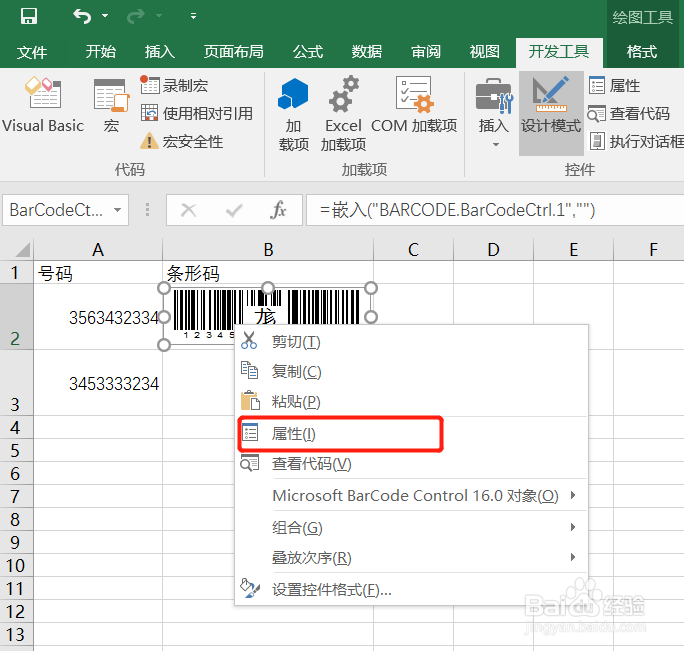This screenshot has width=684, height=651.
Task: Switch to the 页面布局 ribbon tab
Action: pyautogui.click(x=233, y=52)
